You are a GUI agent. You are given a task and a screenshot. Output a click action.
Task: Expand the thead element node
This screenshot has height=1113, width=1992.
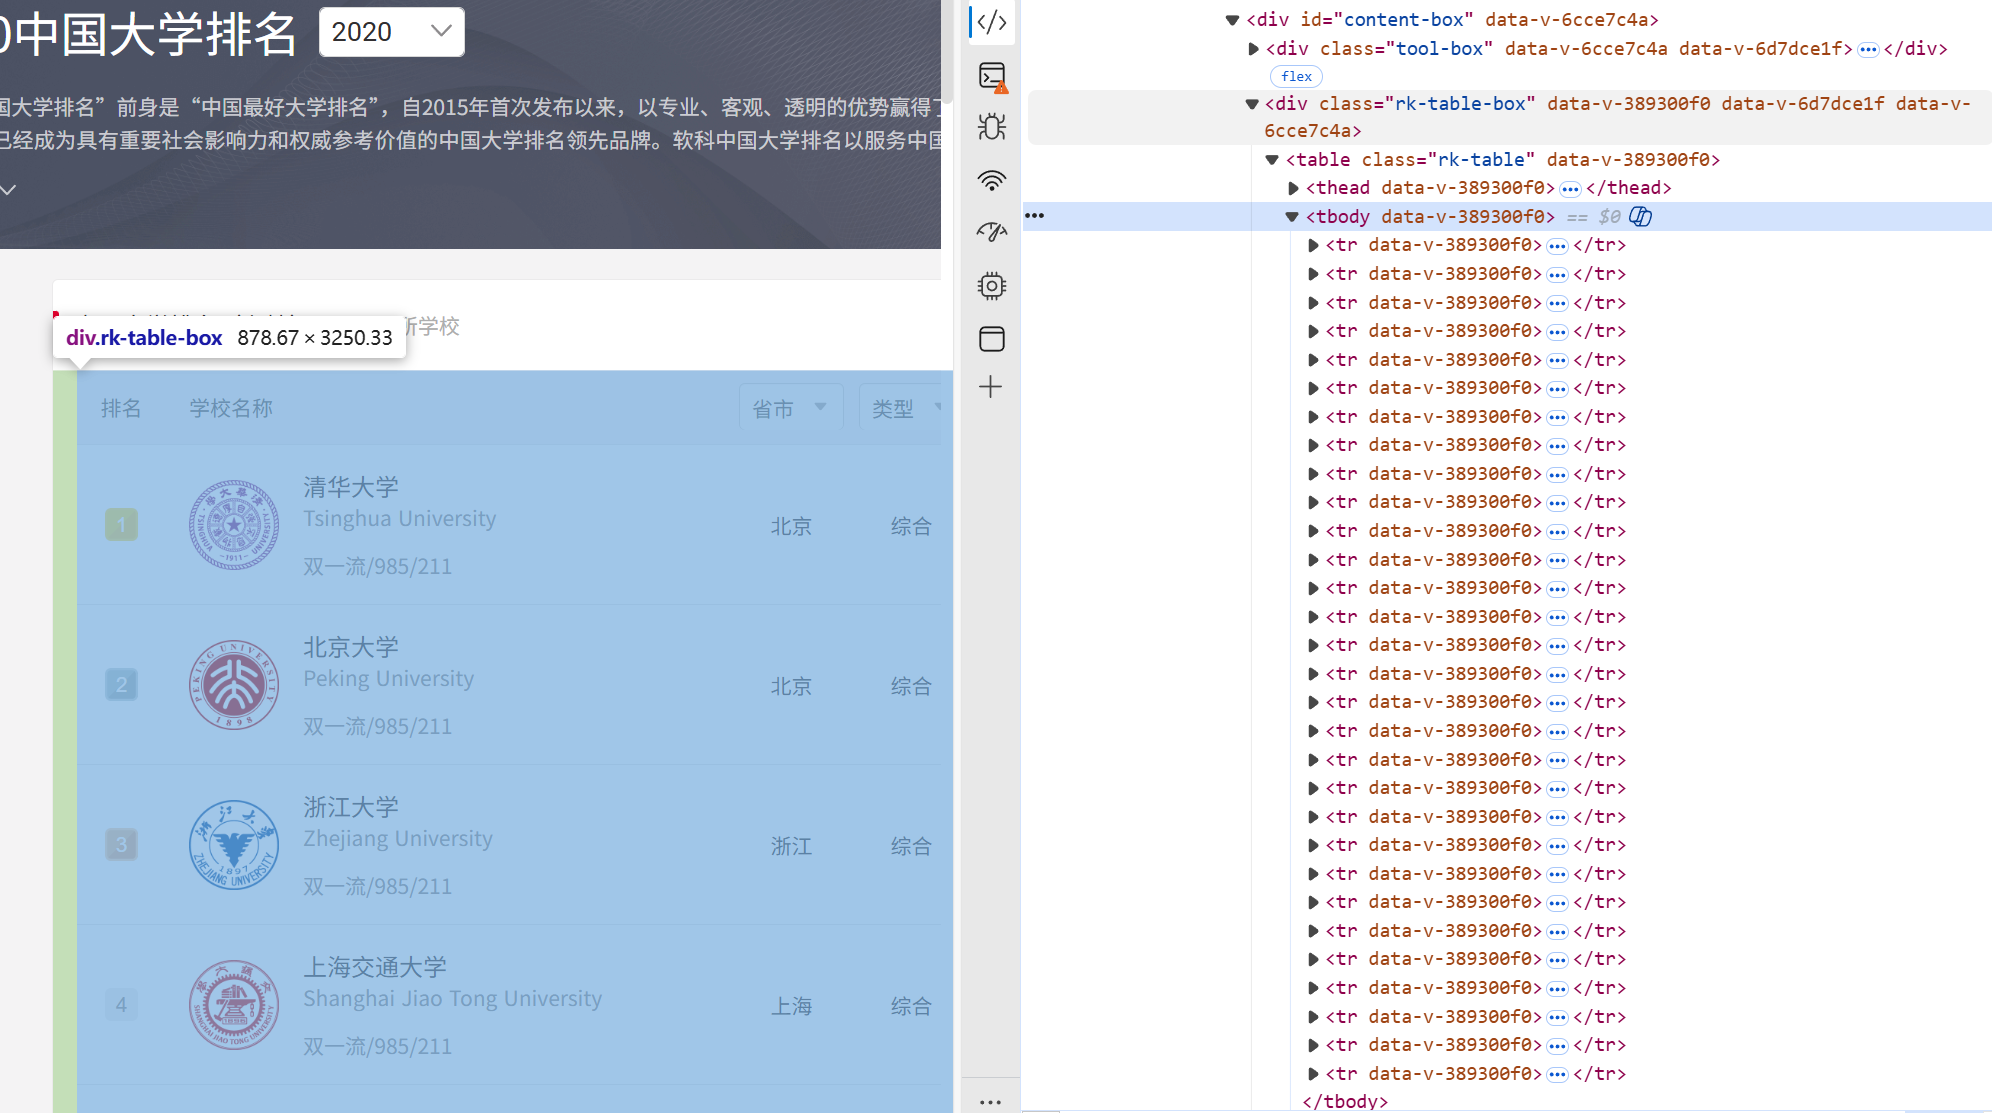1292,188
